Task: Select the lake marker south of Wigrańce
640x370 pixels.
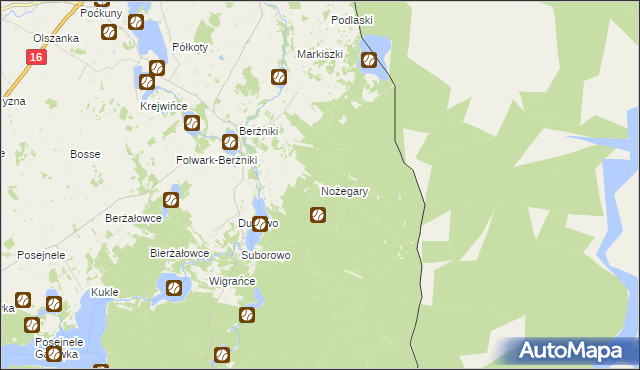Action: coord(247,315)
